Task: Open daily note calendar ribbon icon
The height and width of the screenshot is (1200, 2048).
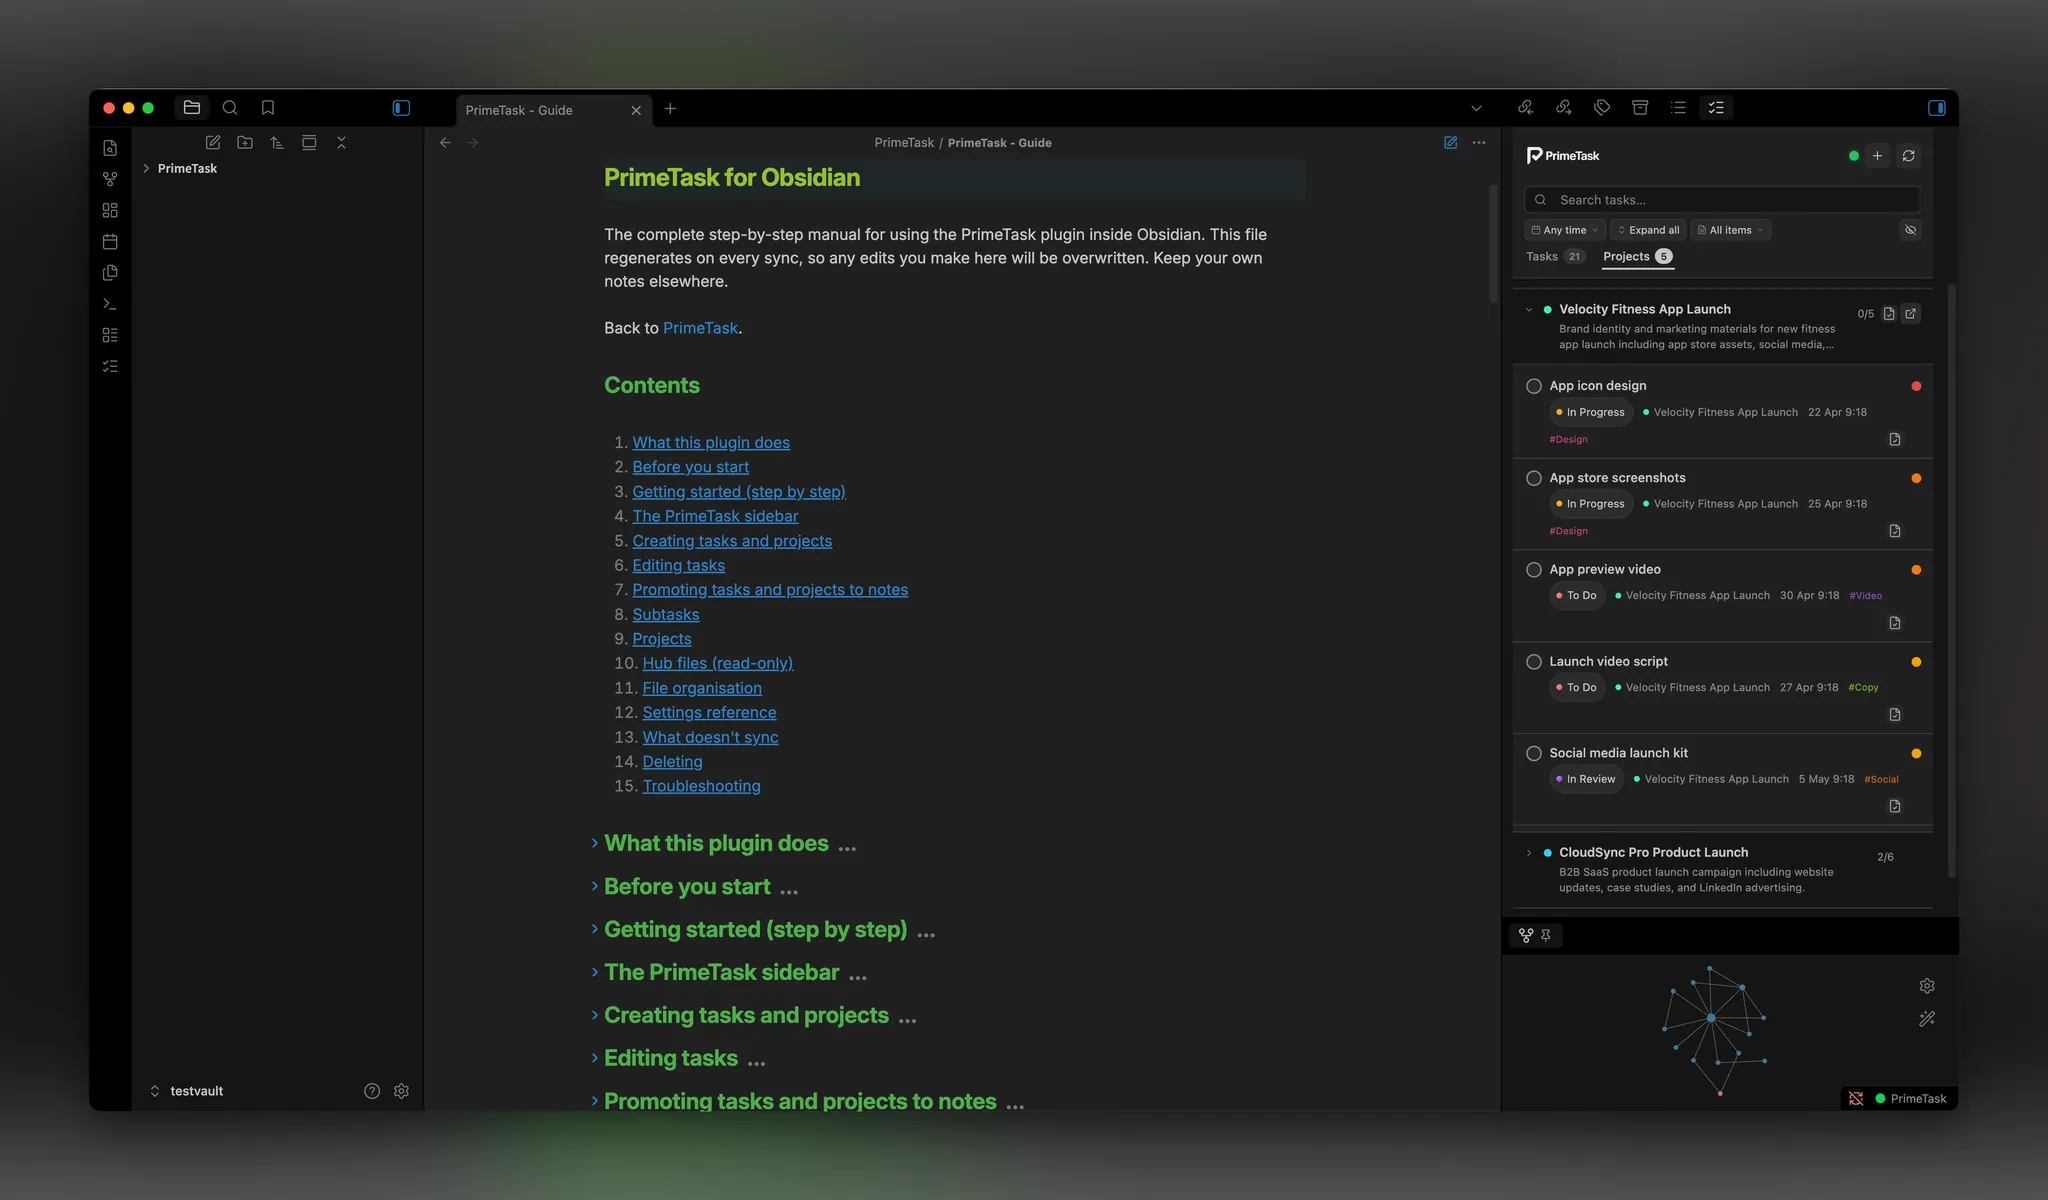Action: 110,241
